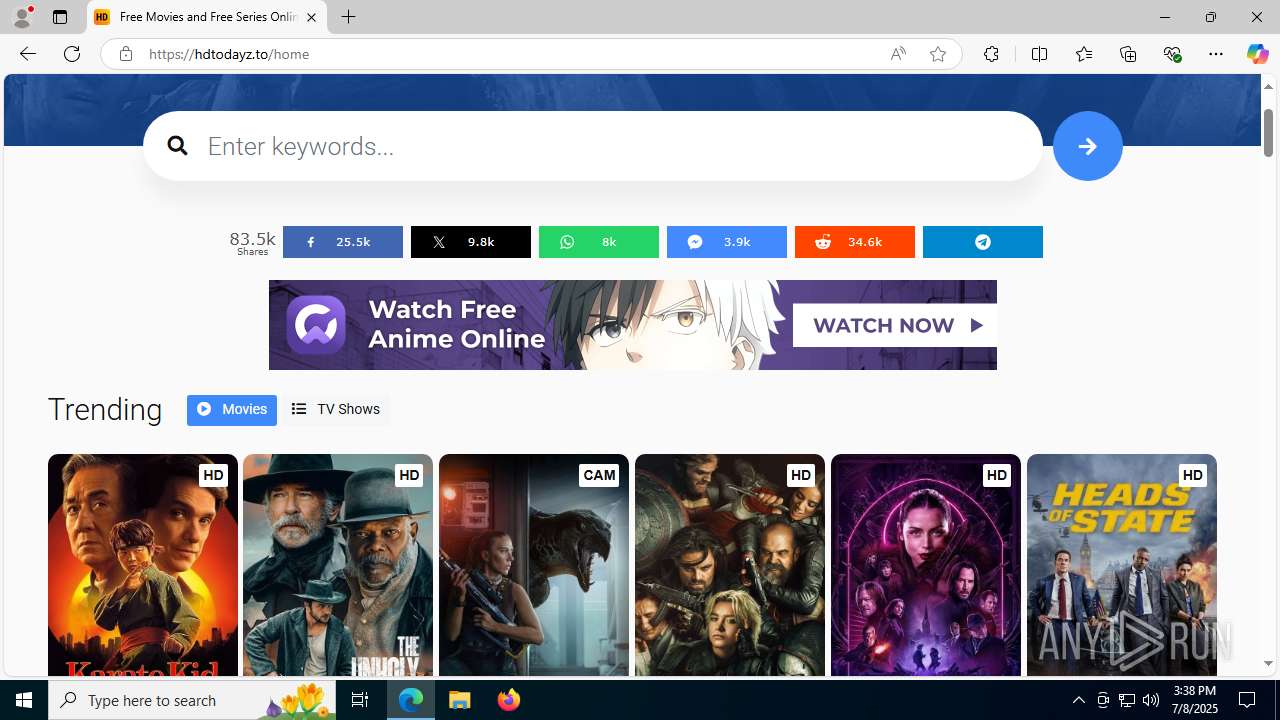Open Browser essentials icon
The height and width of the screenshot is (720, 1280).
pyautogui.click(x=1172, y=54)
